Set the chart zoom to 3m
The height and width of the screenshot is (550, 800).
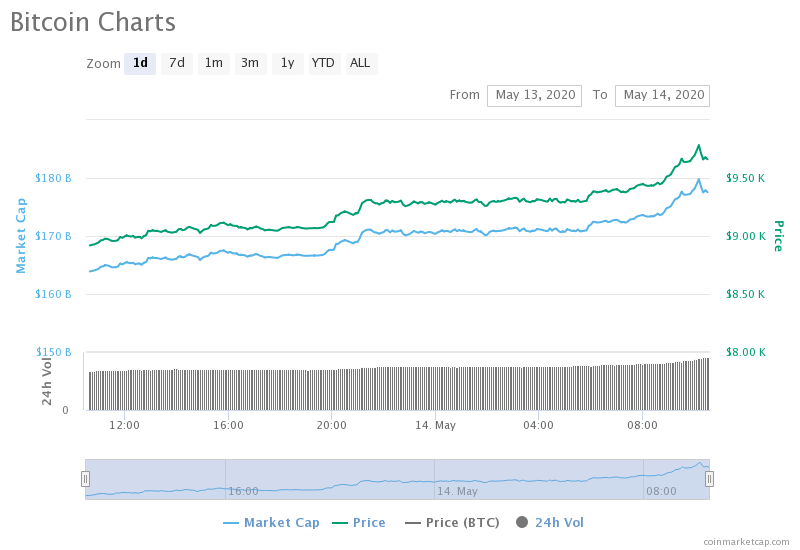coord(251,63)
